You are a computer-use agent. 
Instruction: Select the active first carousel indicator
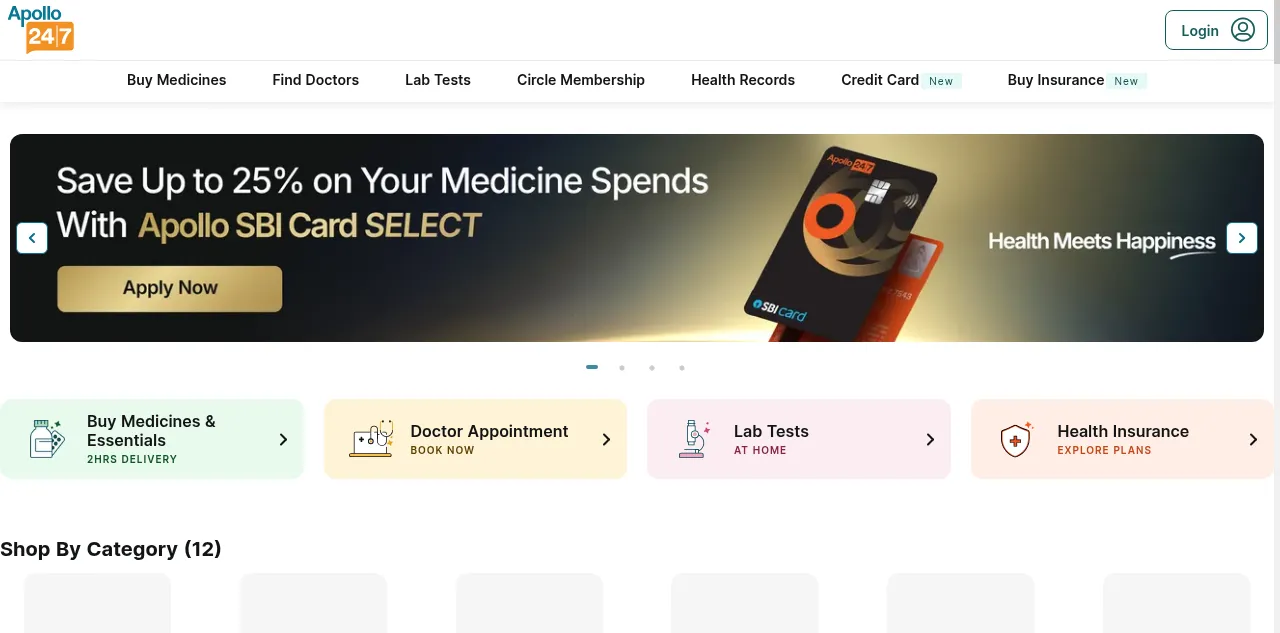(592, 368)
